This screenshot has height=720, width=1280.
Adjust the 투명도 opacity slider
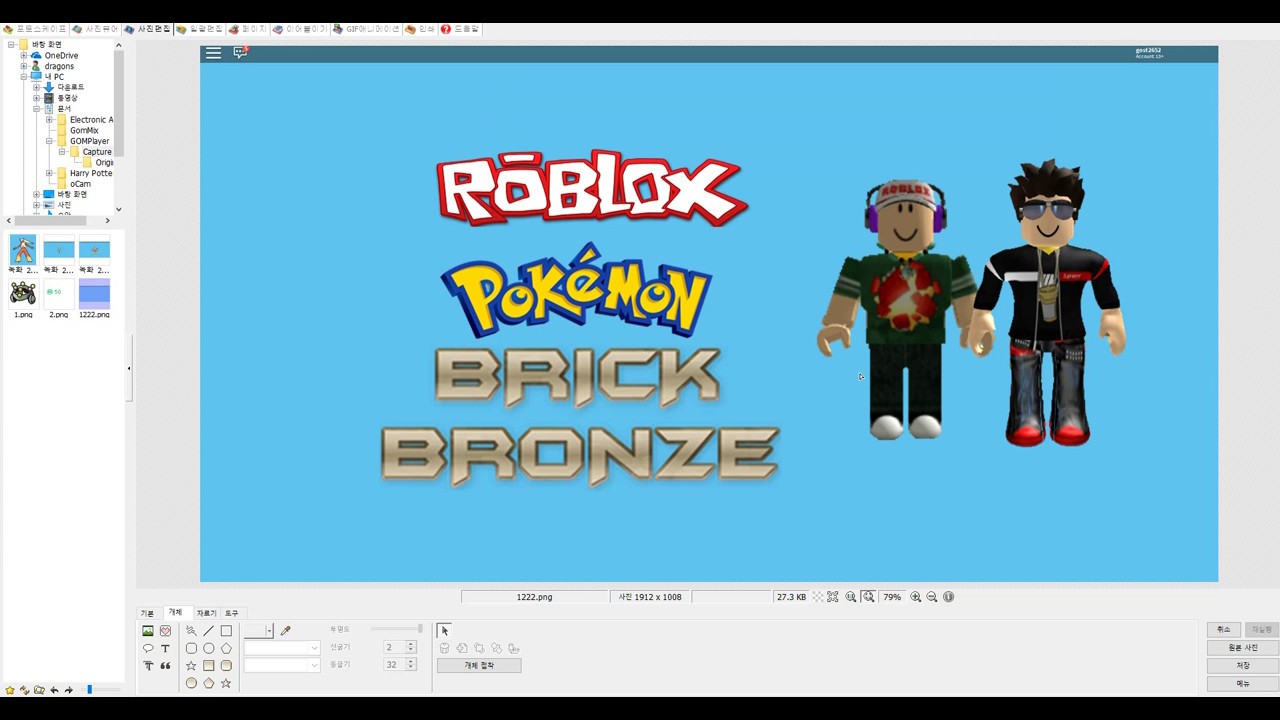(x=396, y=629)
